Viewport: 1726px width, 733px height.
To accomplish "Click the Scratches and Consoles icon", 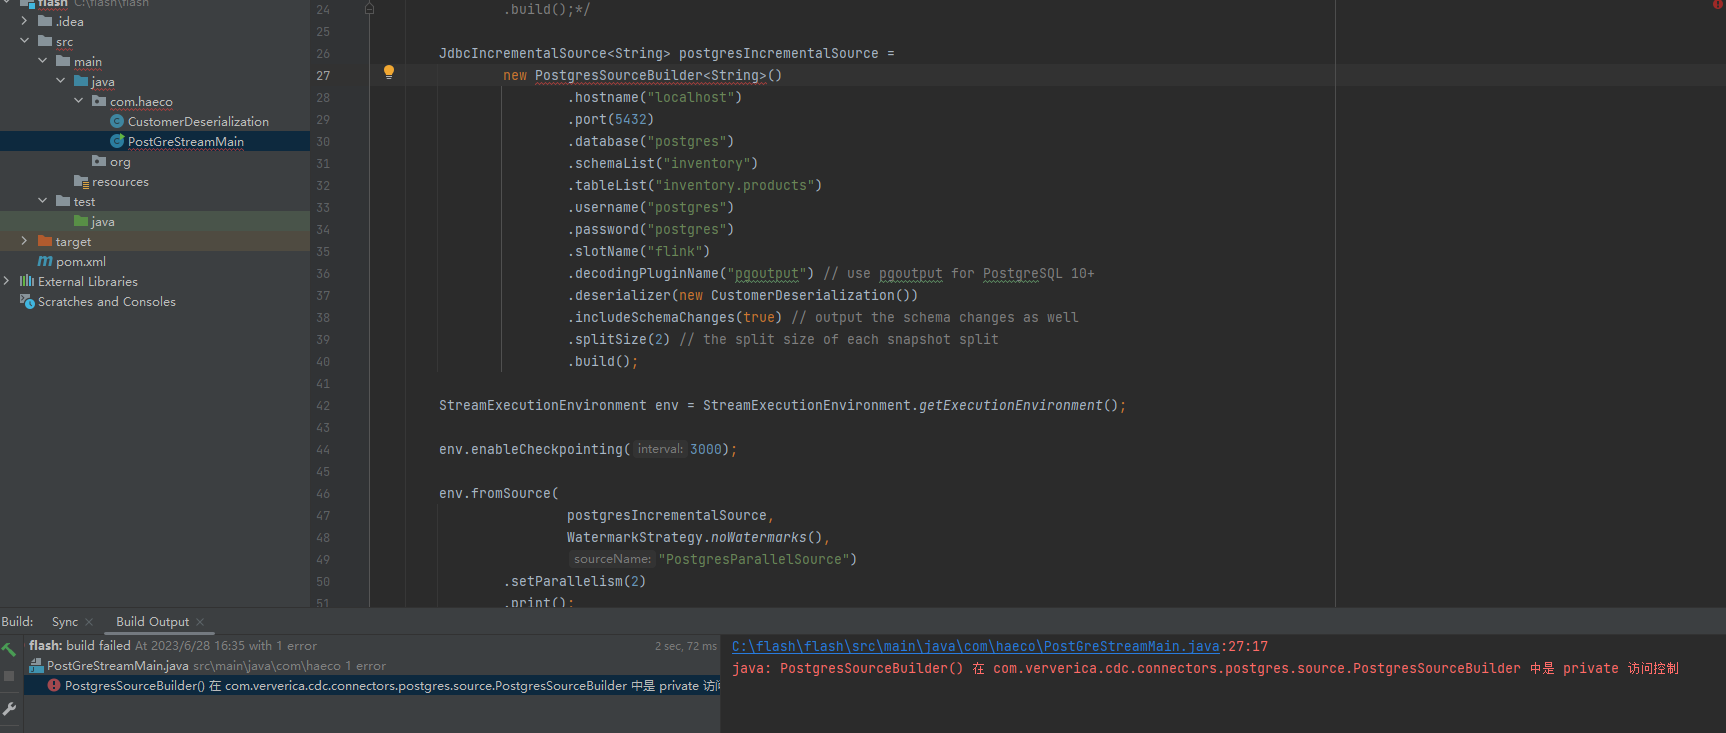I will (27, 301).
